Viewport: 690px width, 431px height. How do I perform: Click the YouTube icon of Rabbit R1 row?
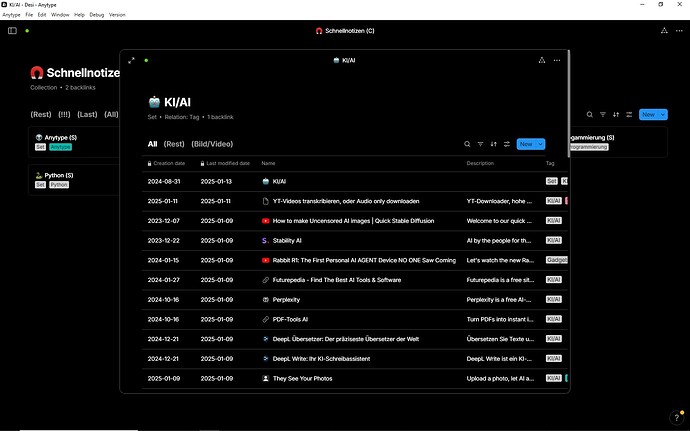pyautogui.click(x=265, y=260)
